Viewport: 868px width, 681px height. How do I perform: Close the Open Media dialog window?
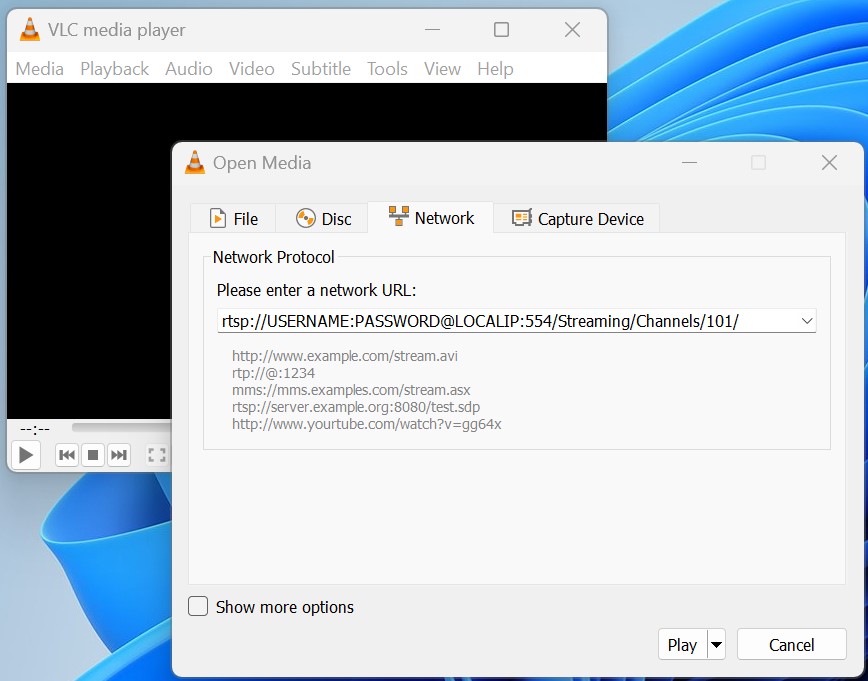point(829,163)
